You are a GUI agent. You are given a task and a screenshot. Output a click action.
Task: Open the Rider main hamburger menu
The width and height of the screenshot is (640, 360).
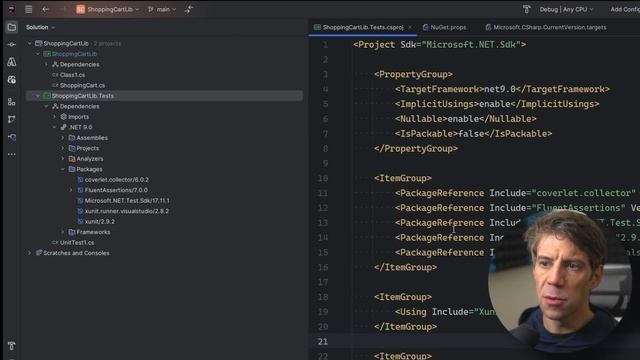pos(29,9)
